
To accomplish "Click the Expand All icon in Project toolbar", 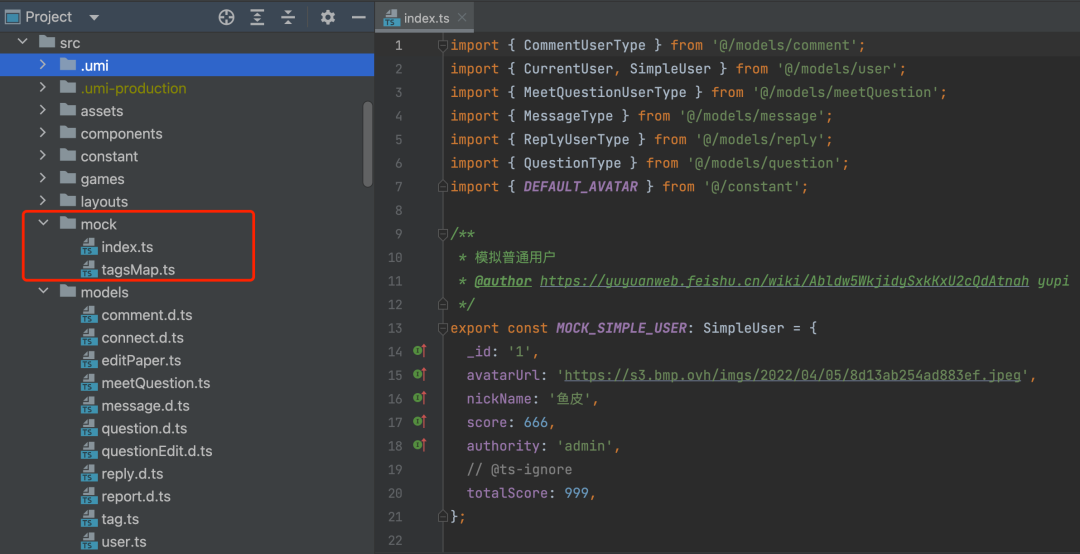I will click(258, 17).
